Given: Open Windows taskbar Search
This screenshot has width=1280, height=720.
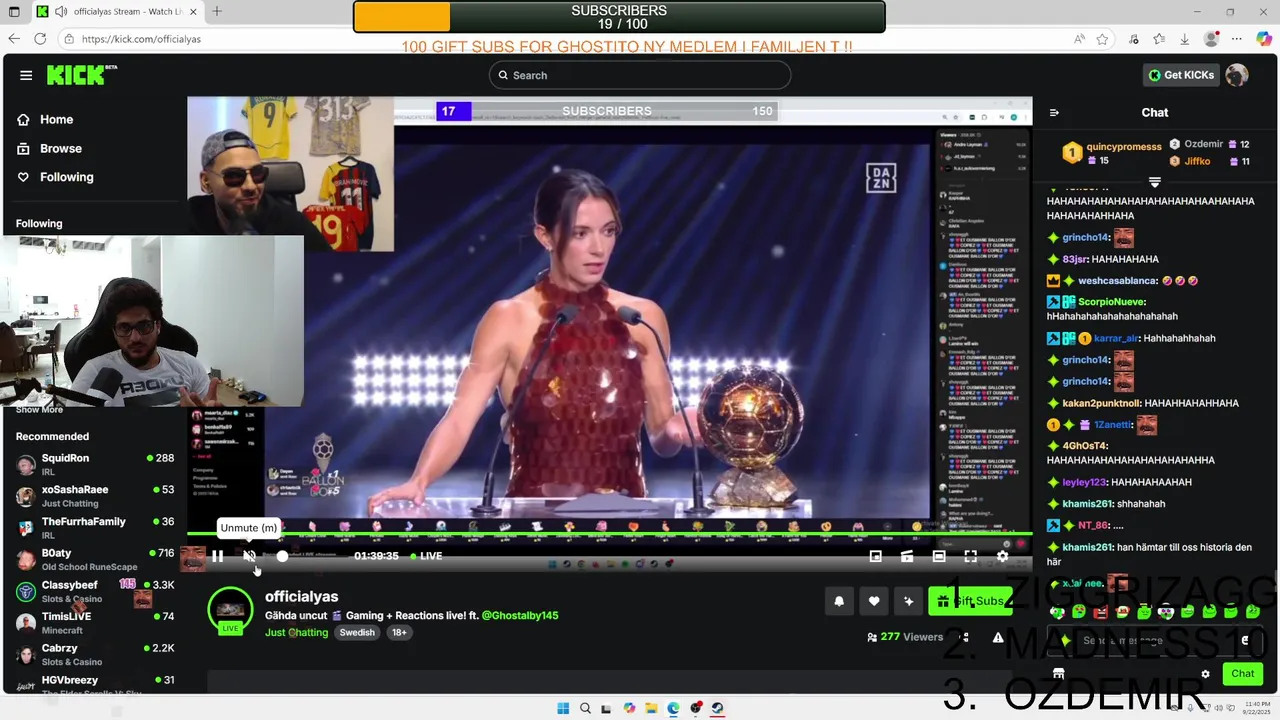Looking at the screenshot, I should pos(585,708).
